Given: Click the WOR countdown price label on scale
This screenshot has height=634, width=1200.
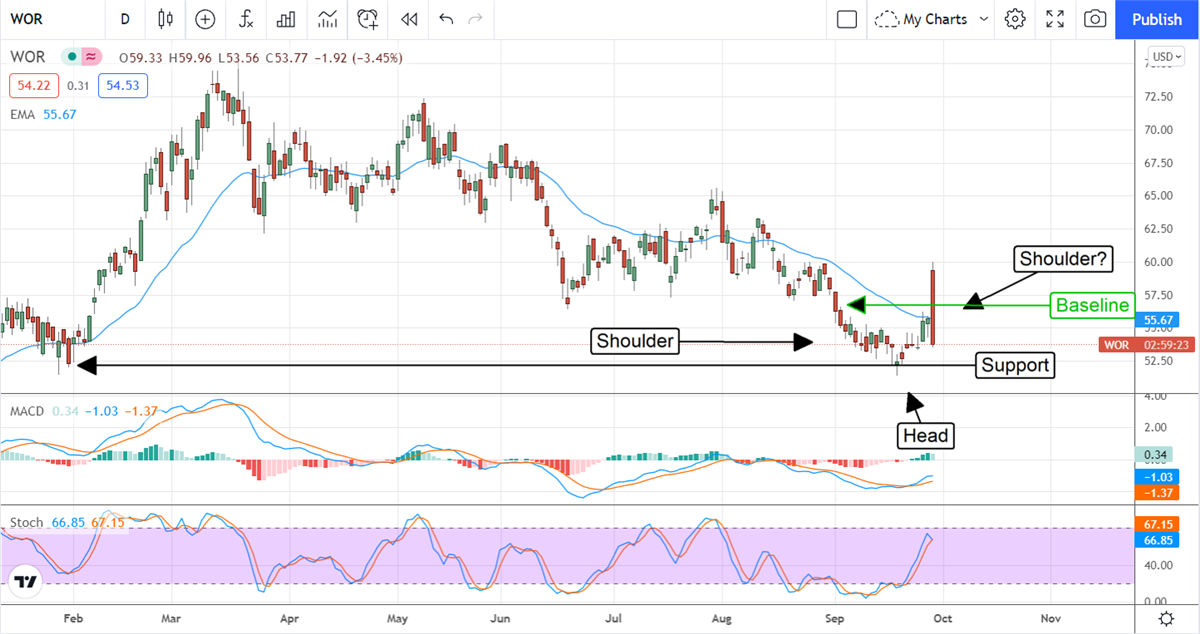Looking at the screenshot, I should [x=1148, y=345].
